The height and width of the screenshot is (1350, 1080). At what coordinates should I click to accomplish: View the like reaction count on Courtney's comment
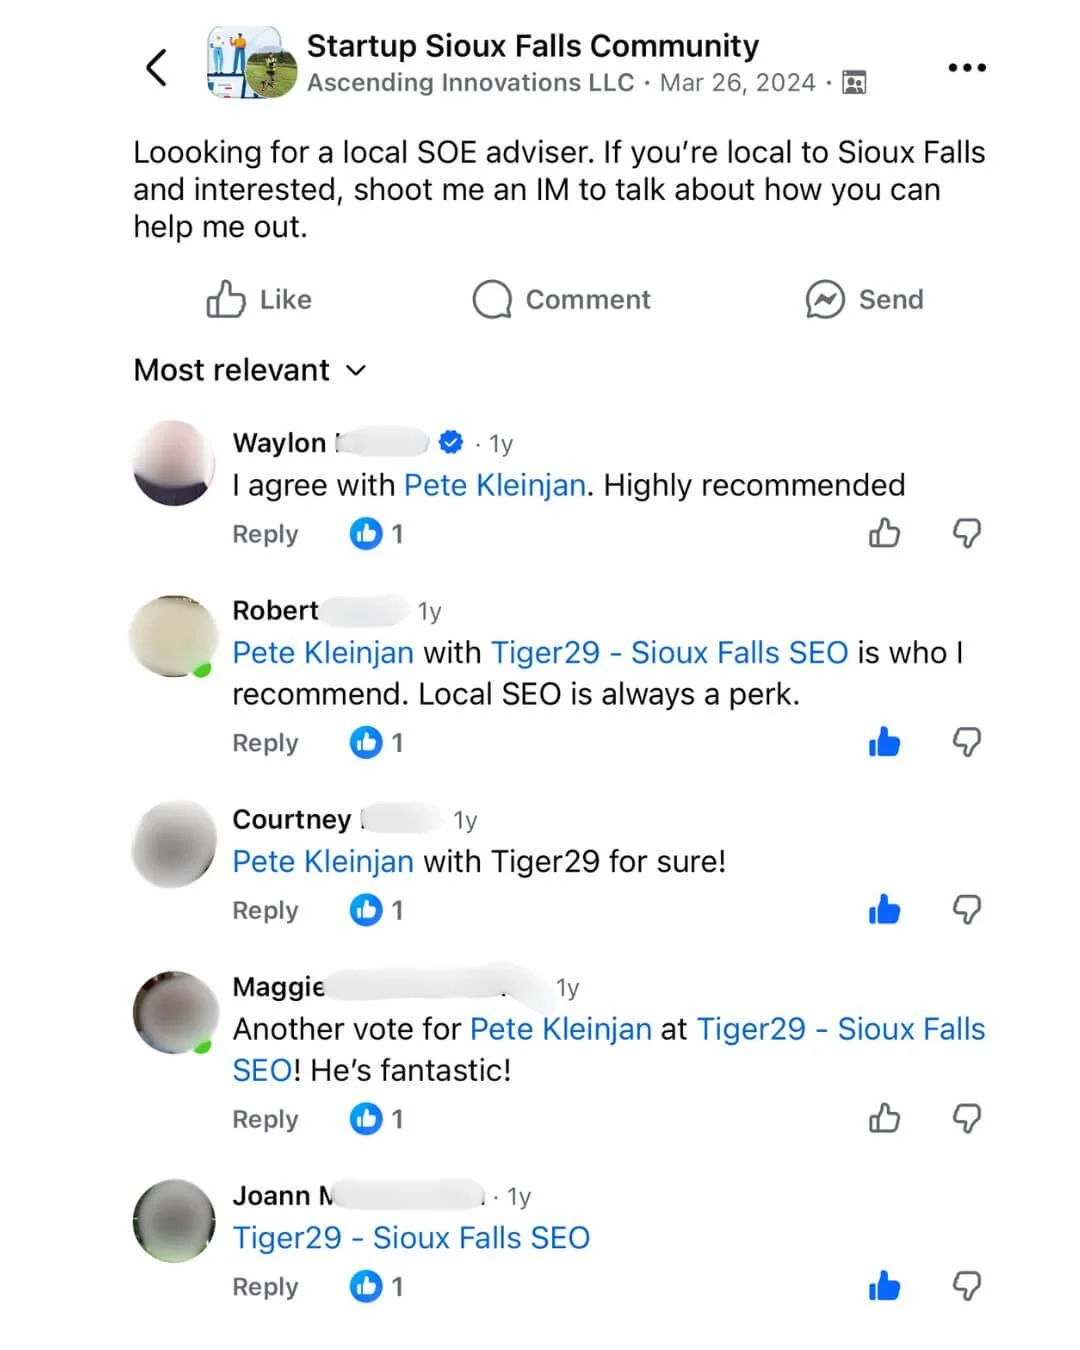click(x=377, y=910)
